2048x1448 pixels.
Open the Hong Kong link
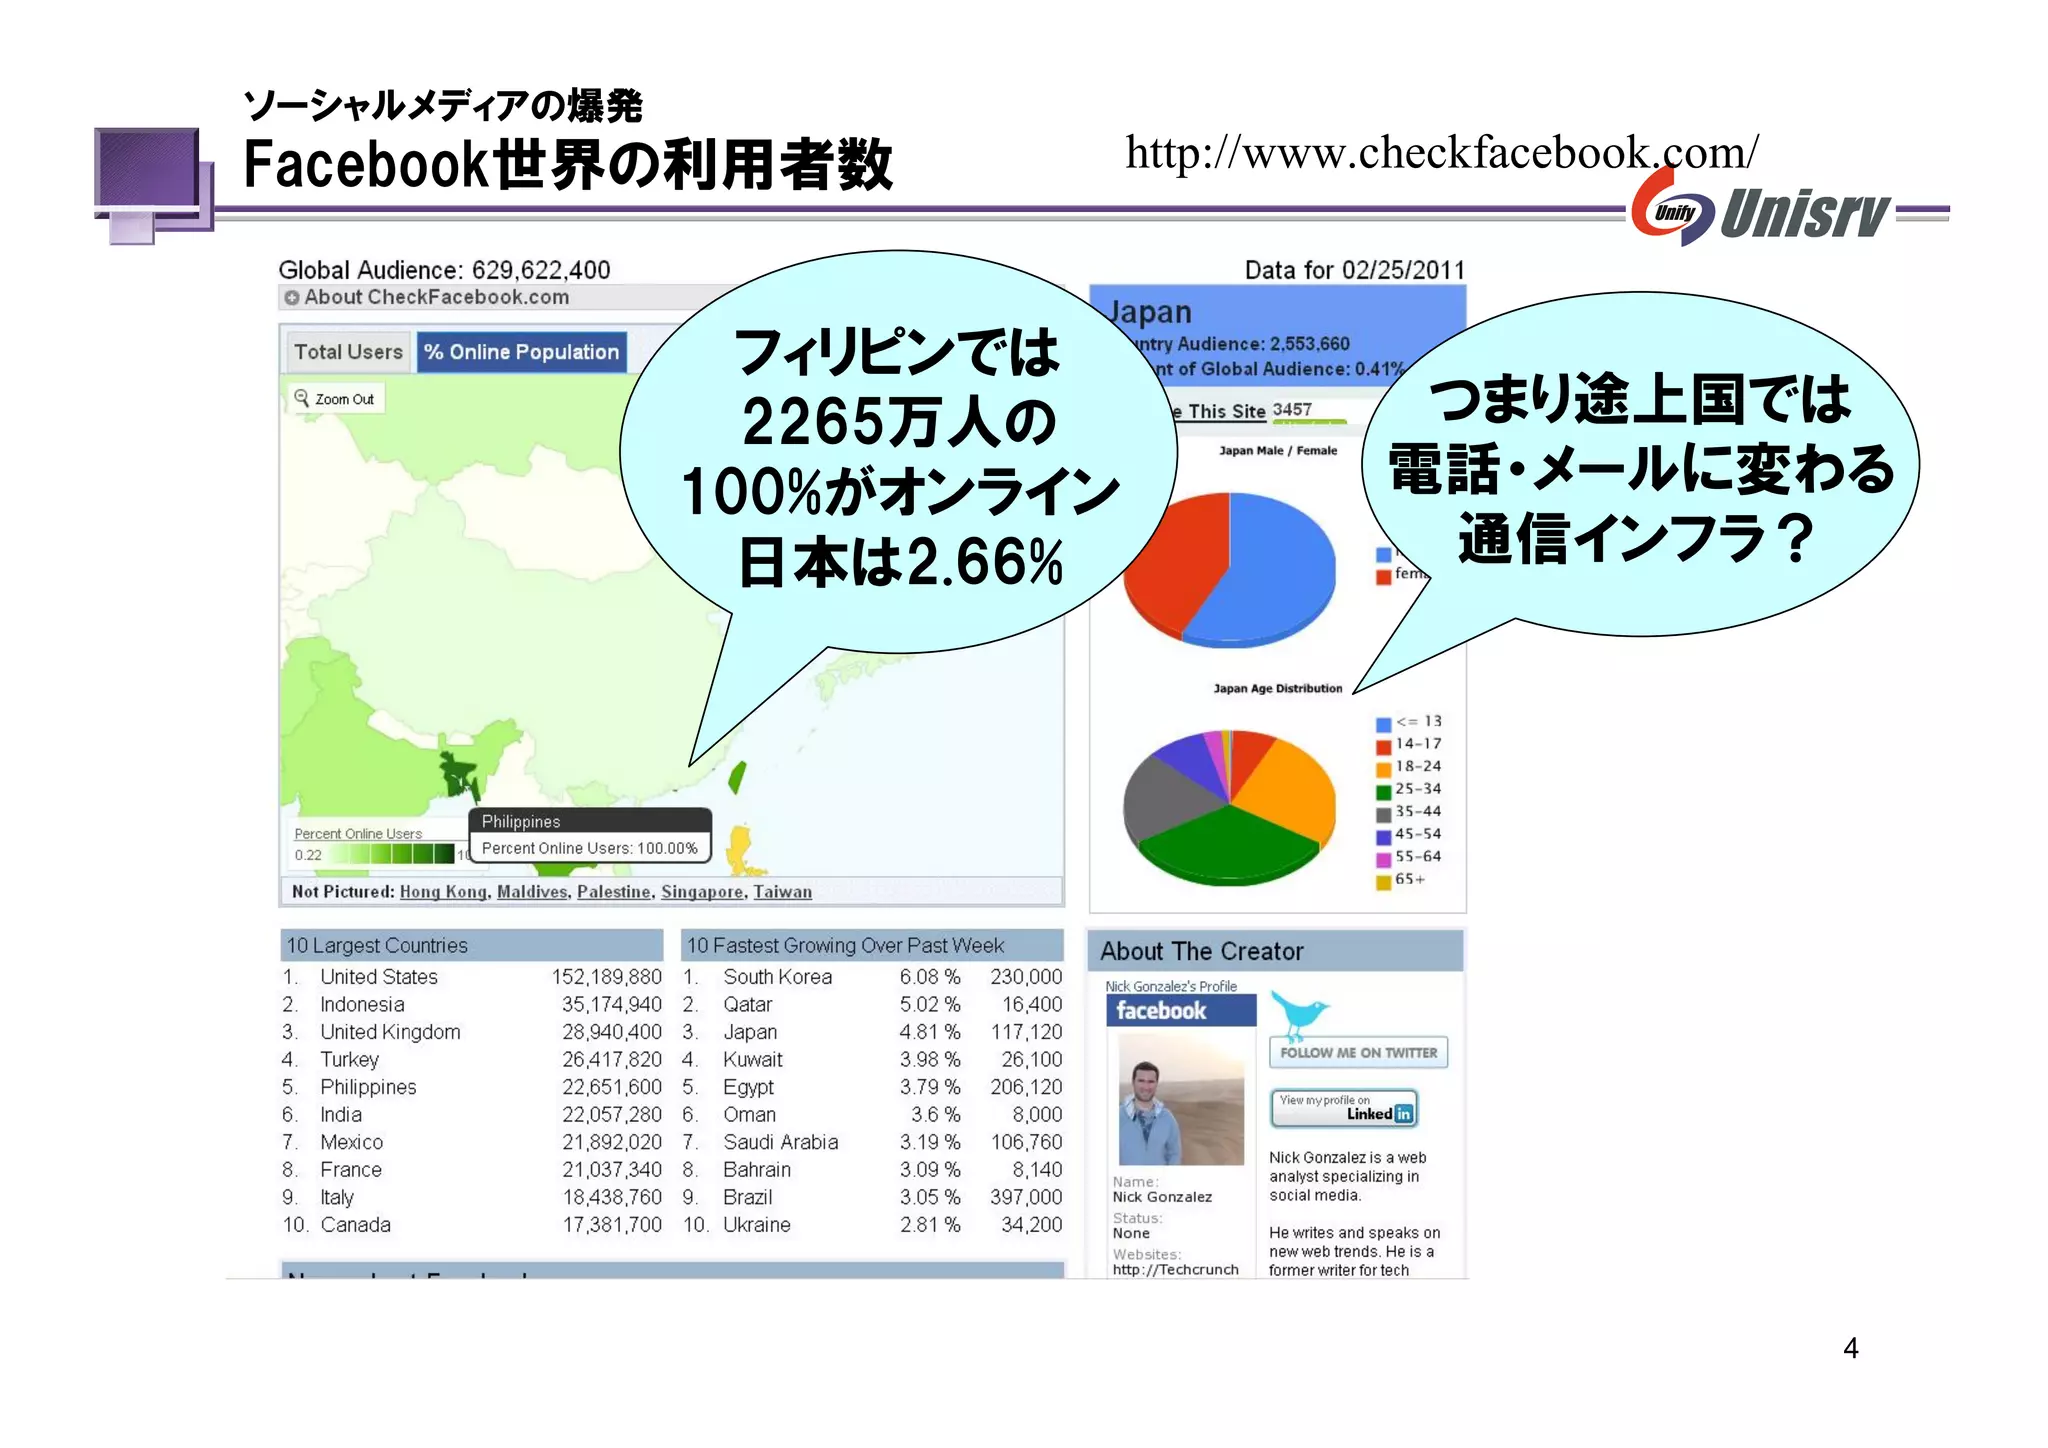[443, 892]
